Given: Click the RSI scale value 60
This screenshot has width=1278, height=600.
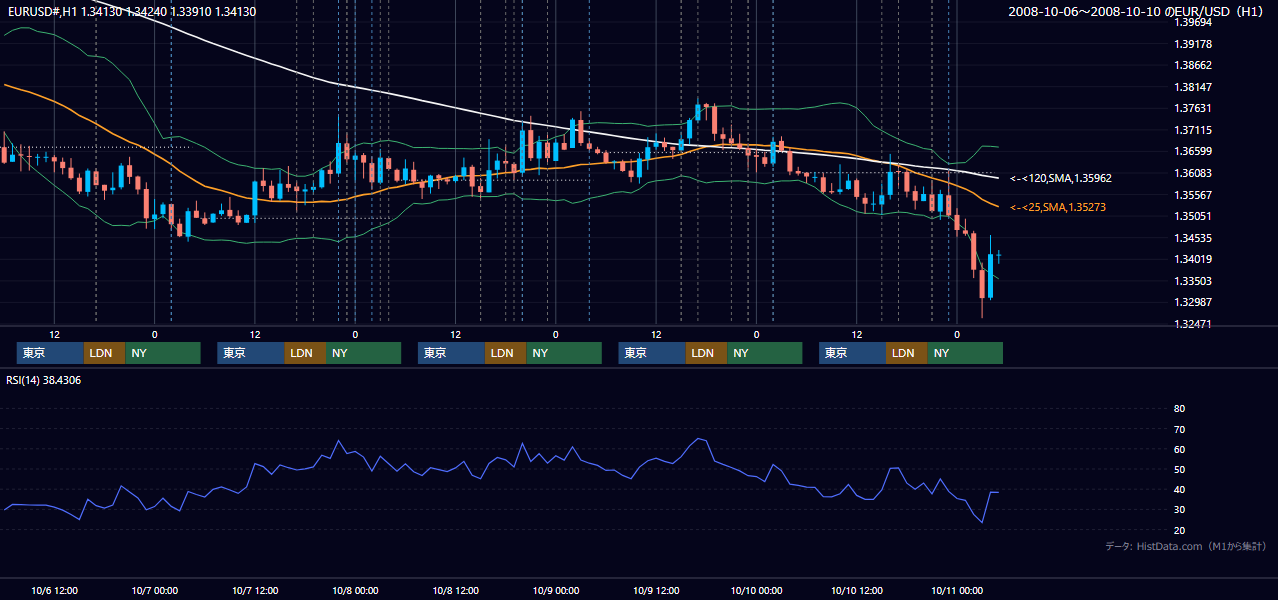Looking at the screenshot, I should 1179,449.
